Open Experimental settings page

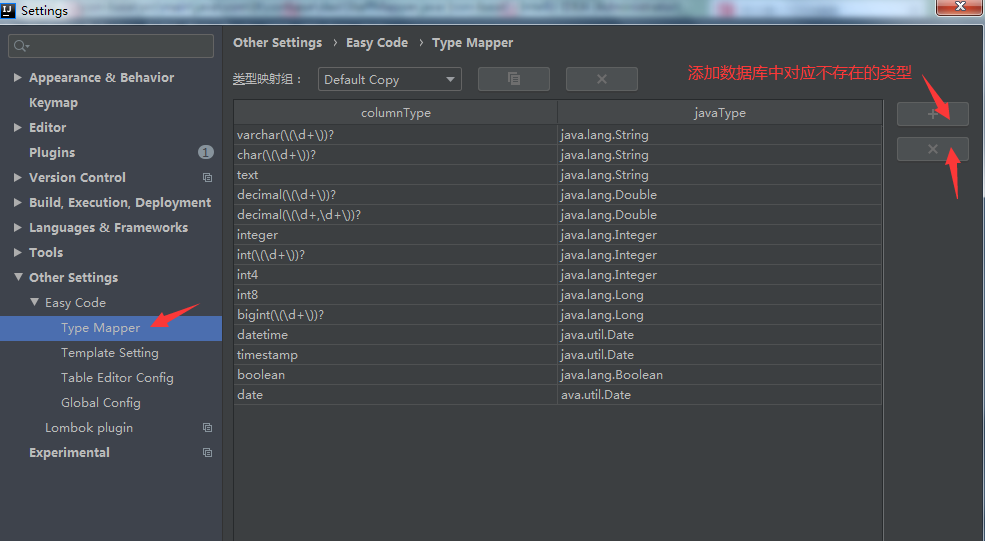[69, 453]
